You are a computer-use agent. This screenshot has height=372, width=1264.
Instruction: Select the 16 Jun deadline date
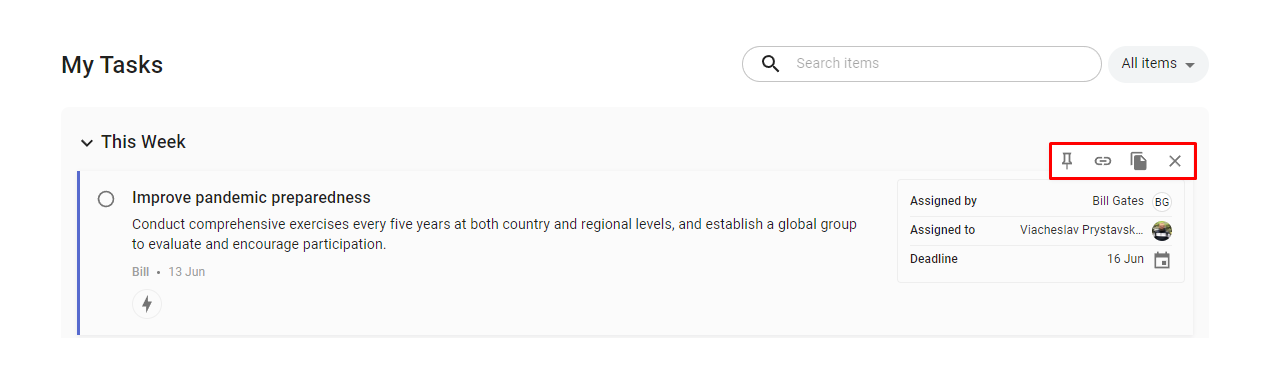click(x=1125, y=259)
